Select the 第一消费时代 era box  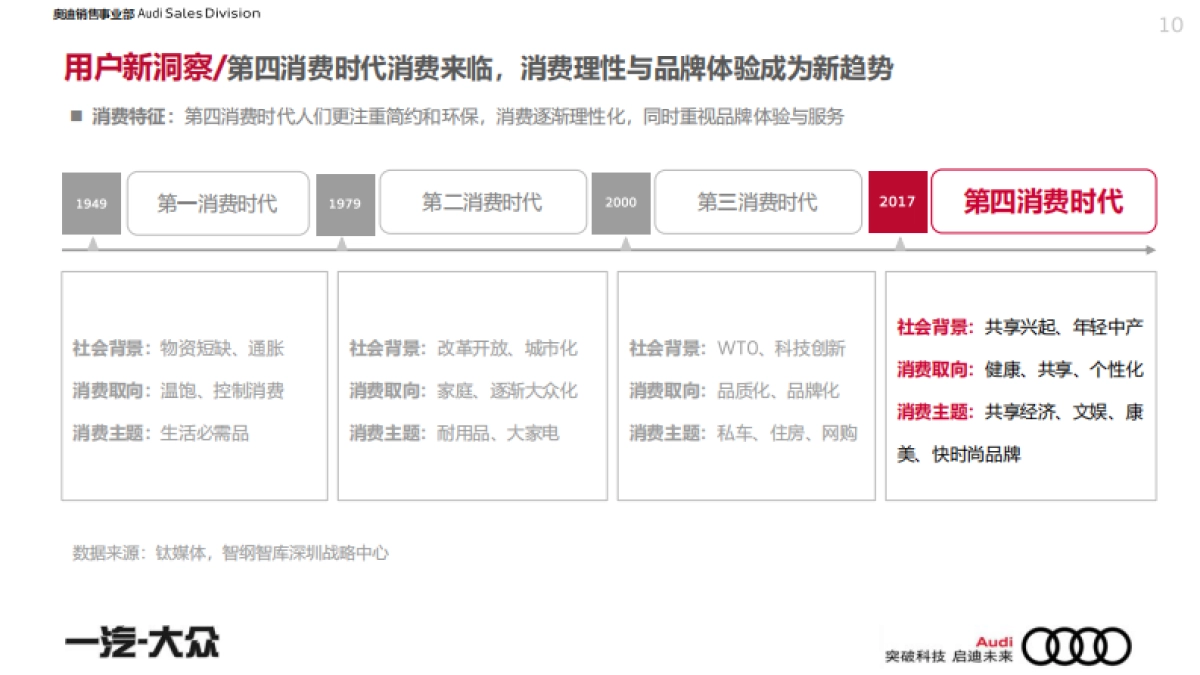pos(217,203)
